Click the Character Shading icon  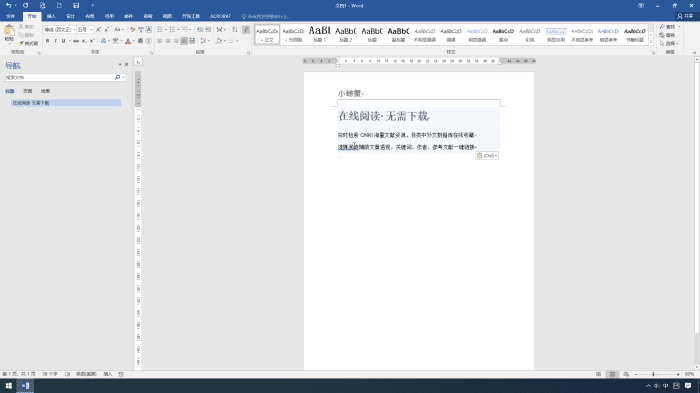click(x=140, y=41)
